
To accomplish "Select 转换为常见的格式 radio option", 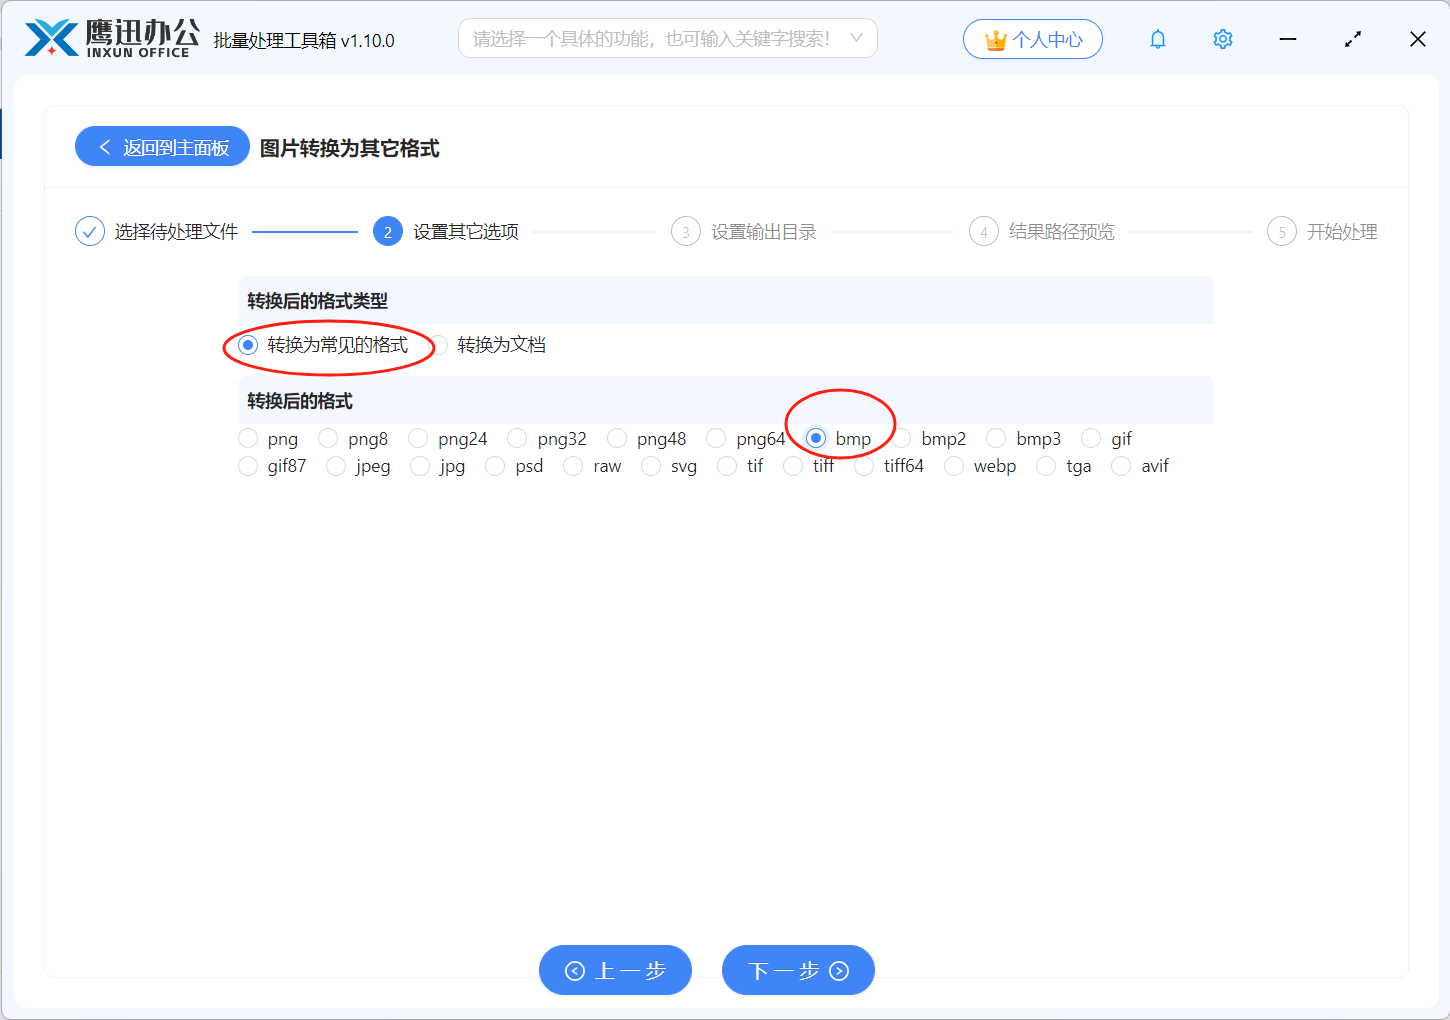I will [248, 345].
